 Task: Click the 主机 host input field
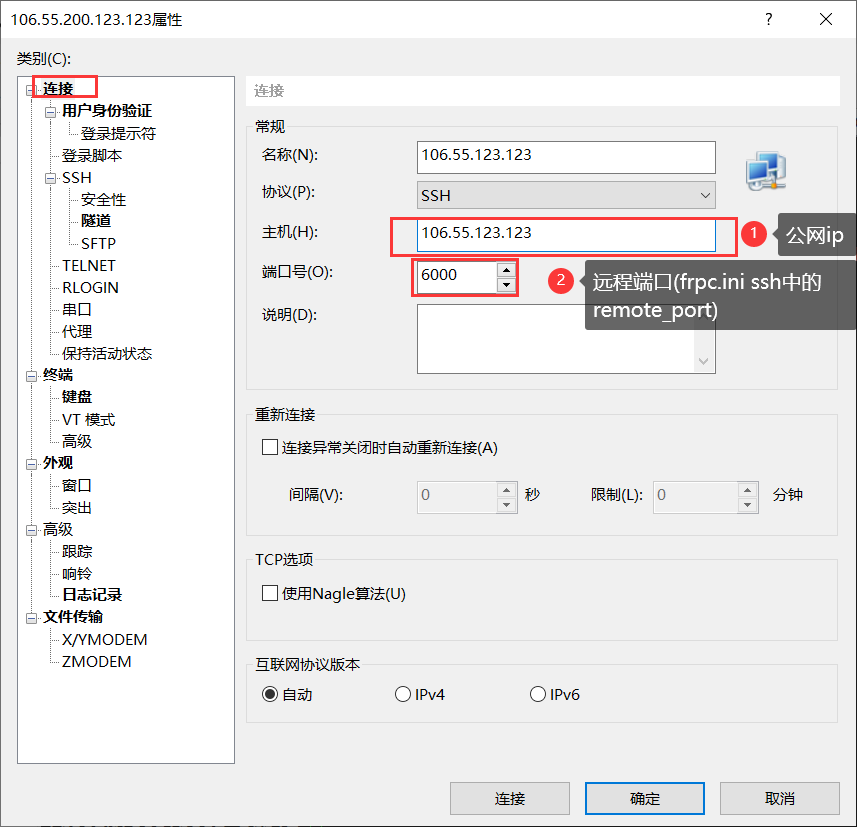[566, 236]
